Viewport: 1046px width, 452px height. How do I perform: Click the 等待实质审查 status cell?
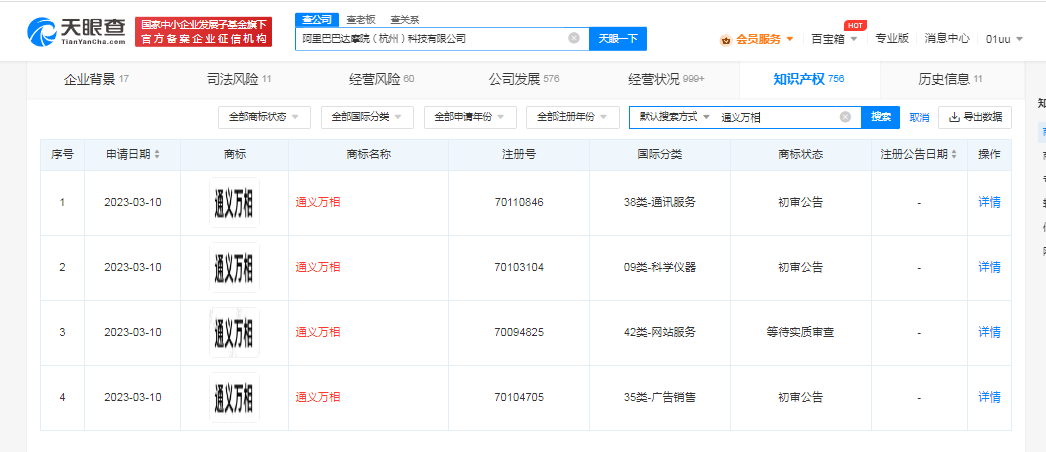800,332
